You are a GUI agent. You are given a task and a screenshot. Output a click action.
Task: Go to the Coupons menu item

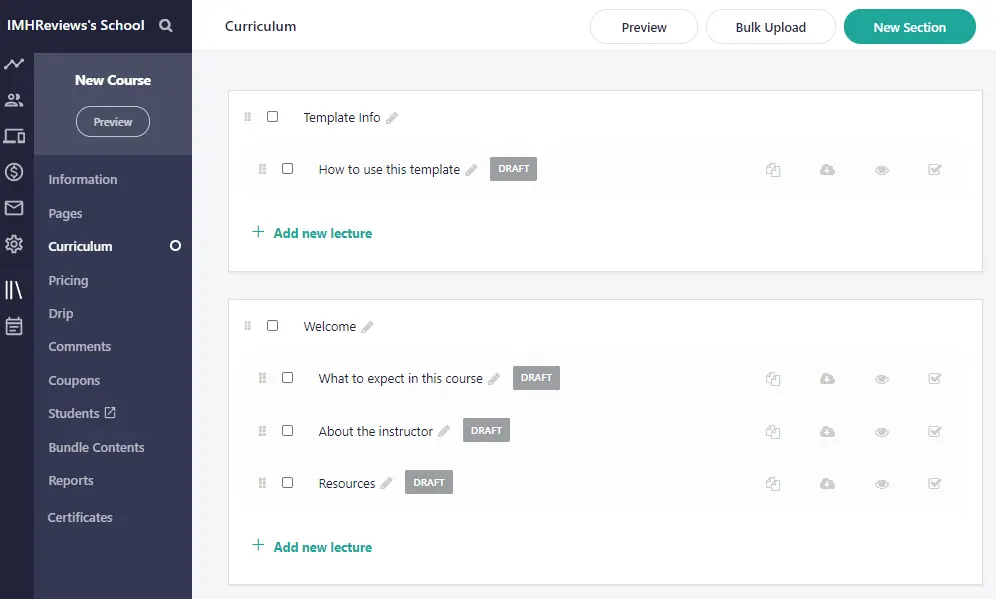pyautogui.click(x=74, y=380)
